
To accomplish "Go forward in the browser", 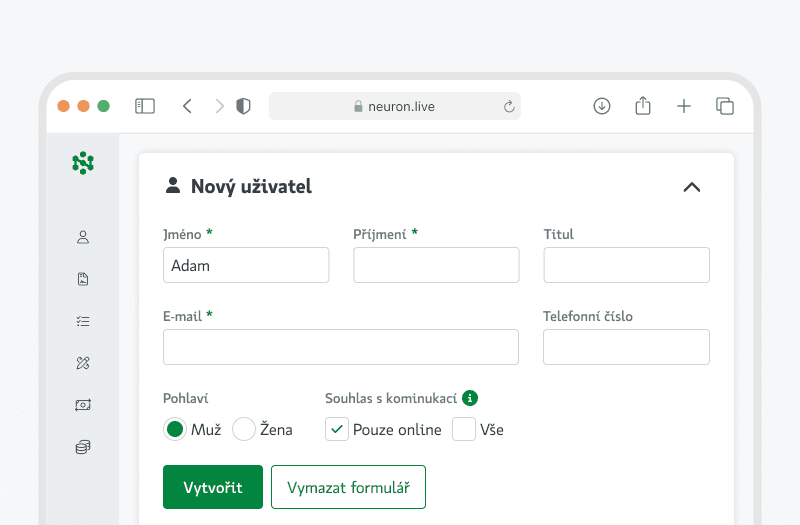I will click(219, 106).
